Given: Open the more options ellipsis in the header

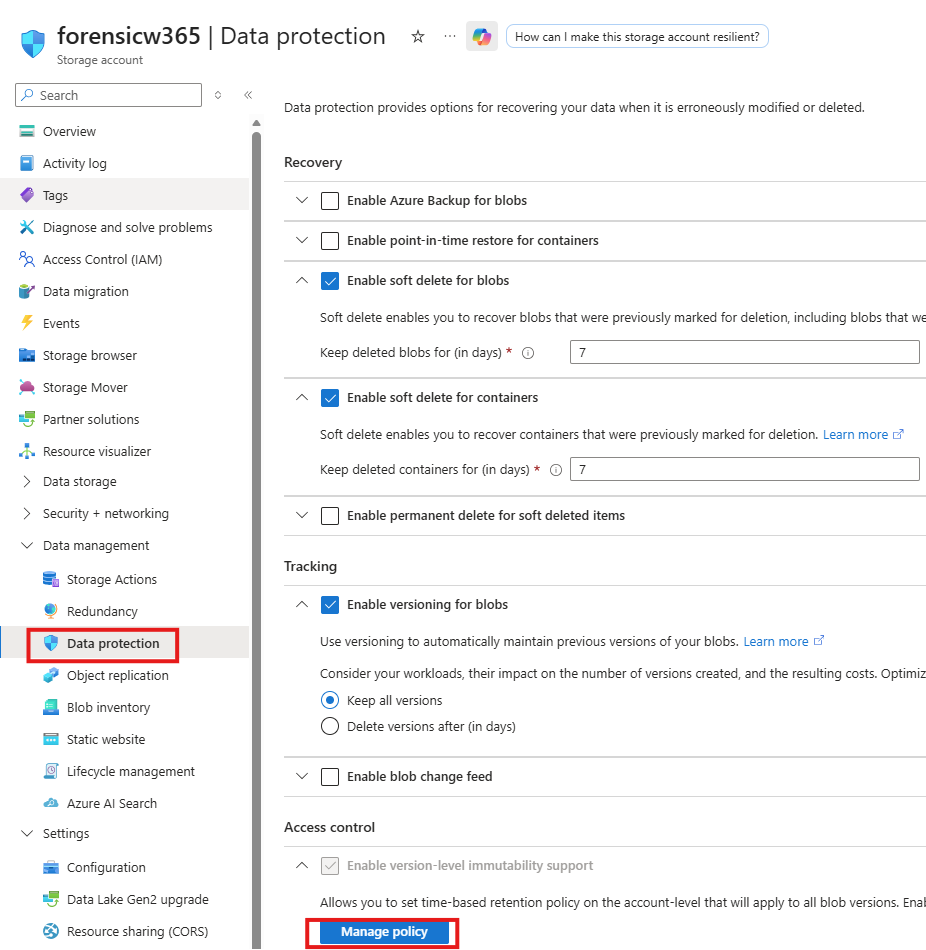Looking at the screenshot, I should pyautogui.click(x=450, y=36).
